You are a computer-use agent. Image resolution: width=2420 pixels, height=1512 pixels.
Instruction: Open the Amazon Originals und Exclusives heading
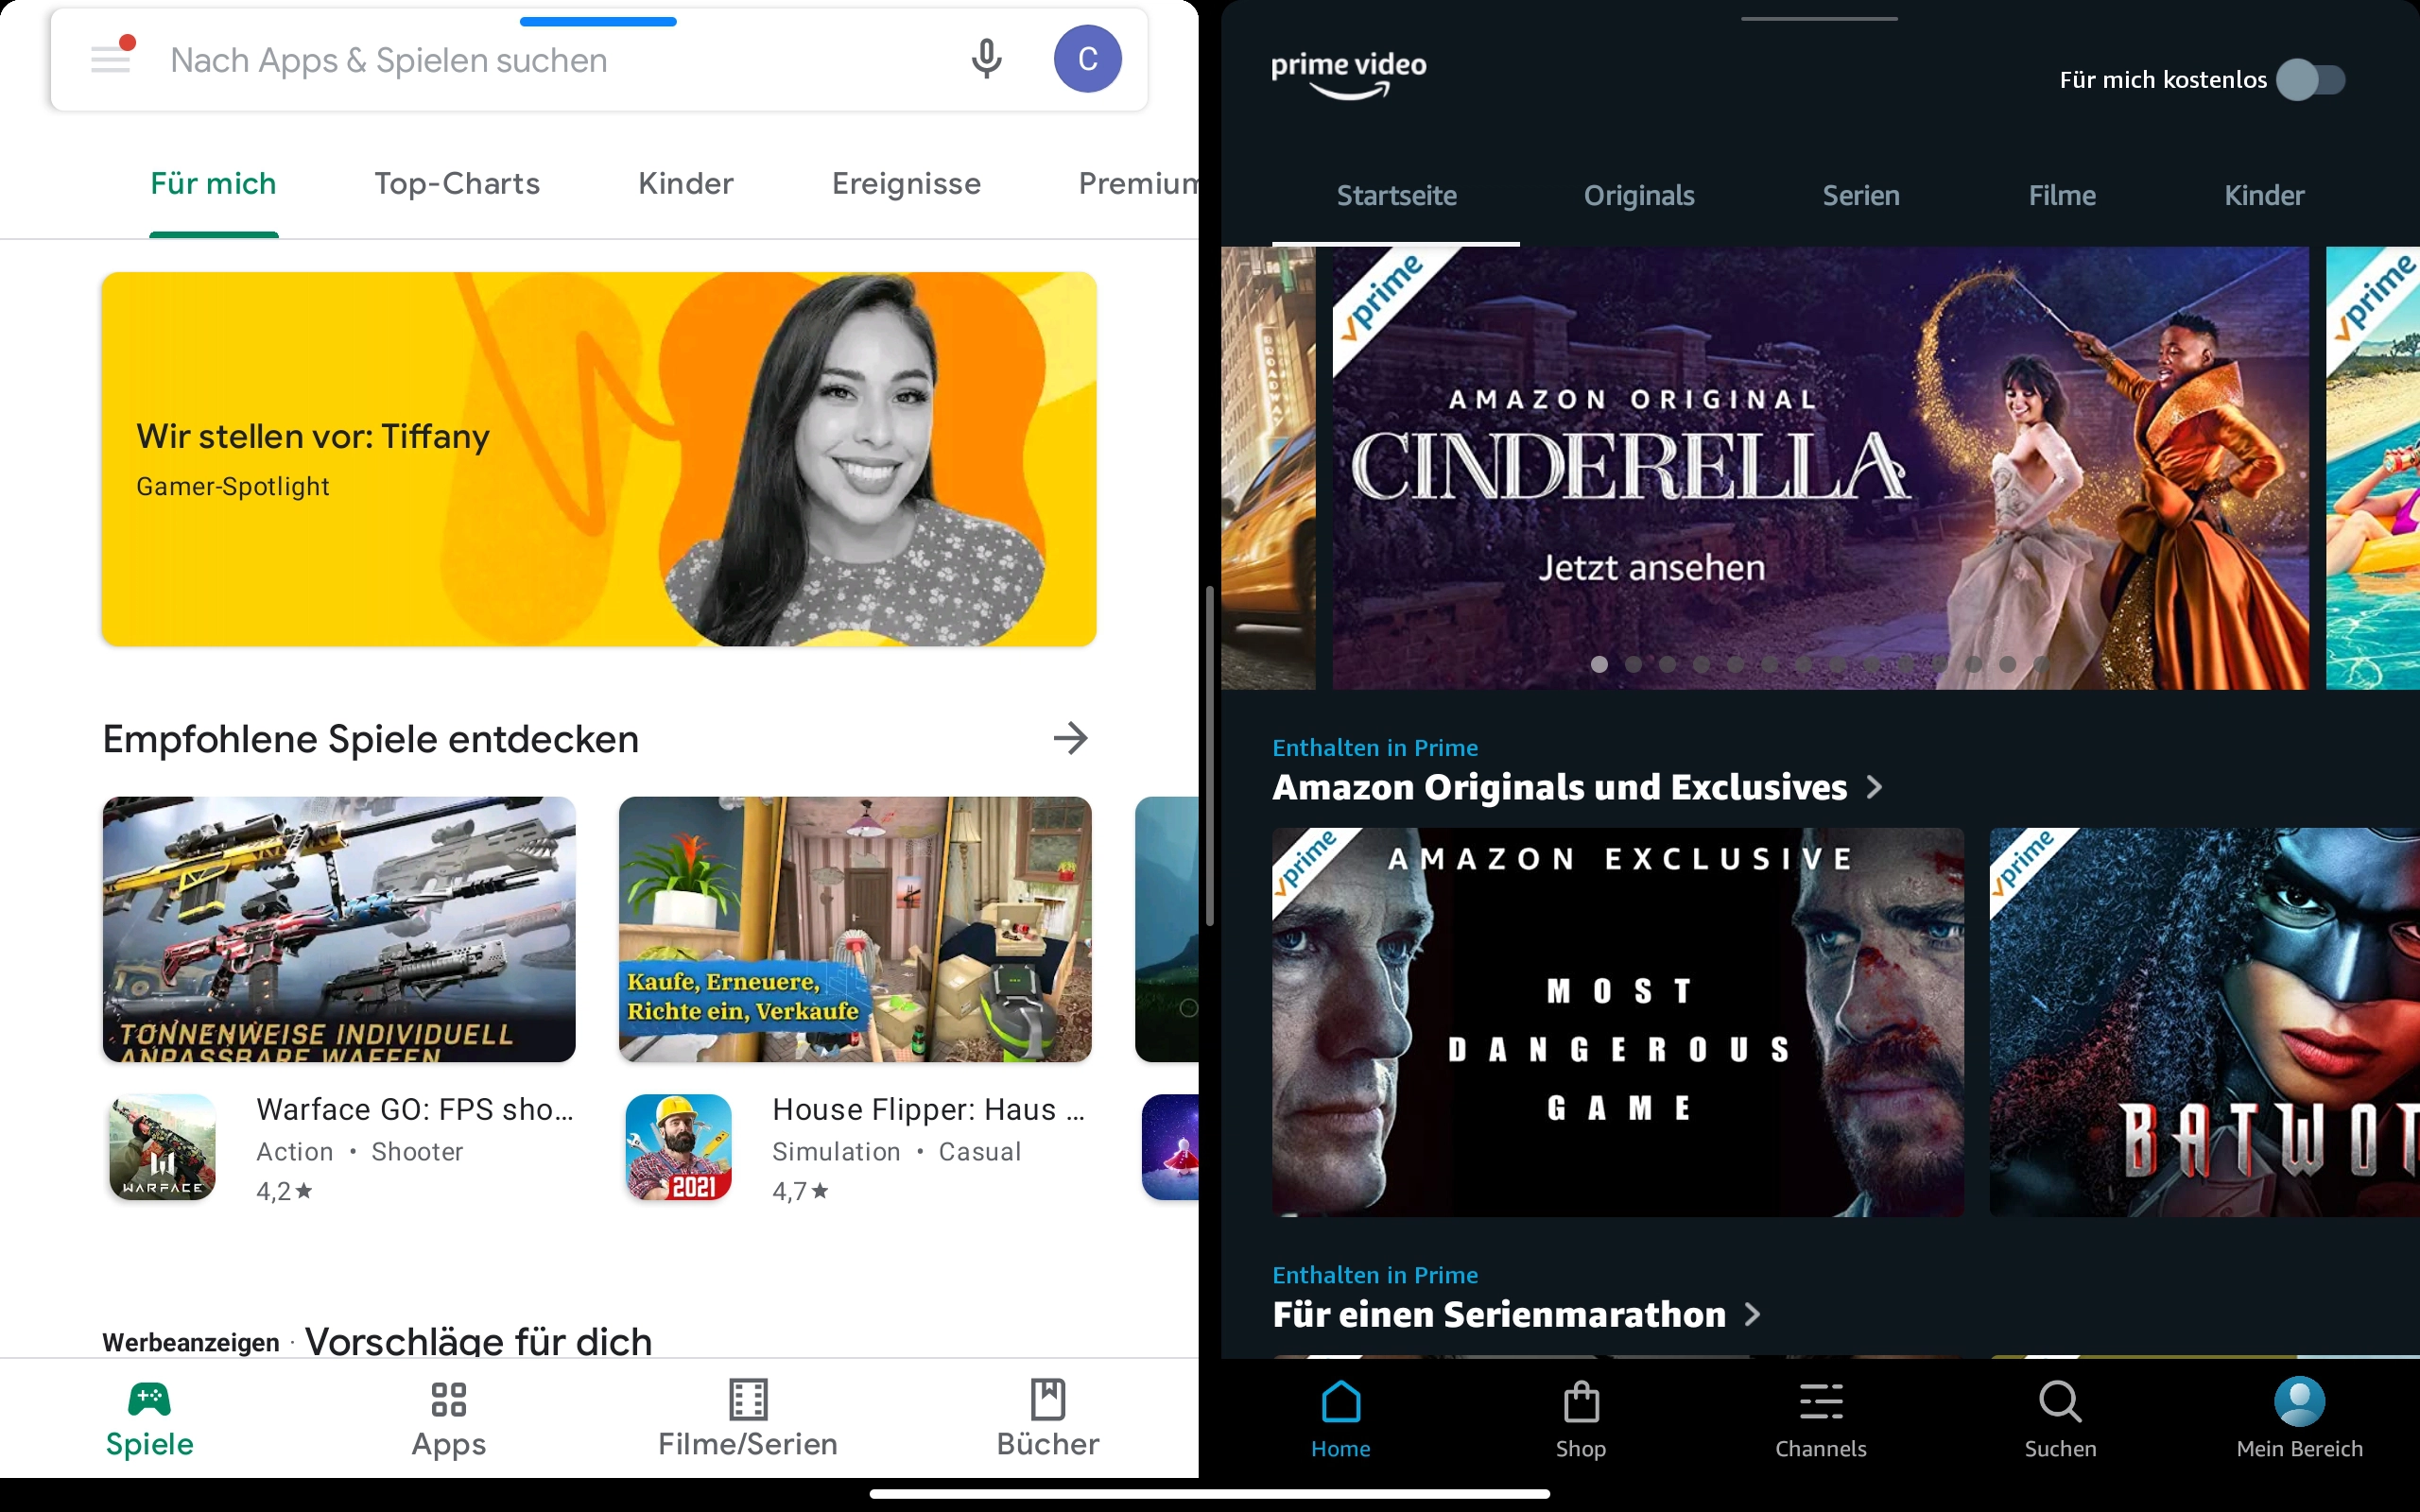[x=1559, y=787]
